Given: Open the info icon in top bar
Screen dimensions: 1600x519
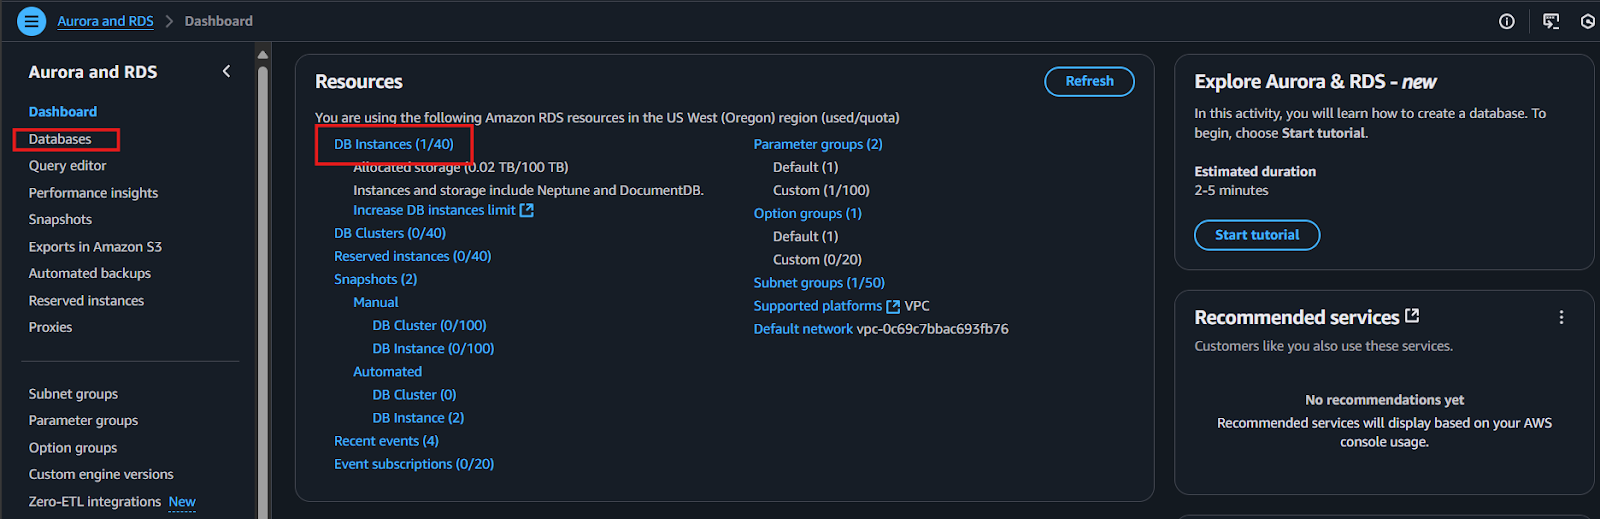Looking at the screenshot, I should click(x=1507, y=21).
